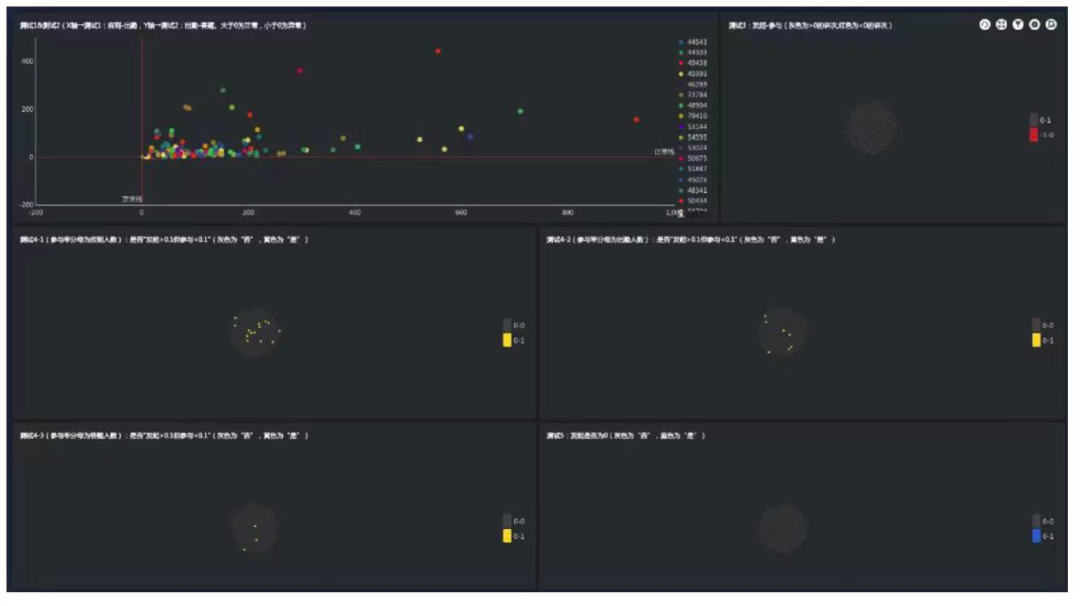Click the refresh icon in the top-right toolbar
This screenshot has width=1080, height=606.
coord(984,25)
